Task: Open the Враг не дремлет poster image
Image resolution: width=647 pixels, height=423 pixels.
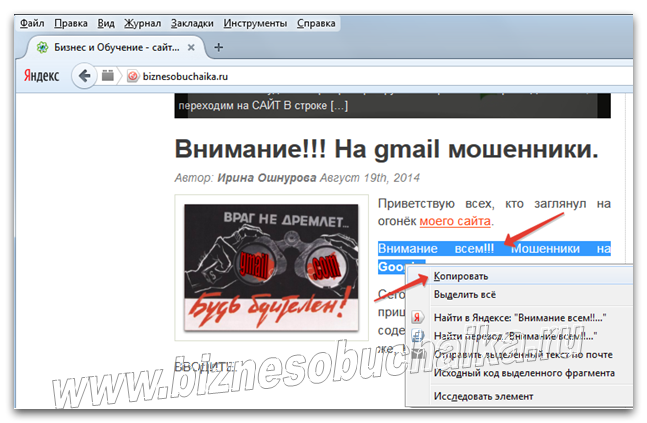Action: pos(271,267)
